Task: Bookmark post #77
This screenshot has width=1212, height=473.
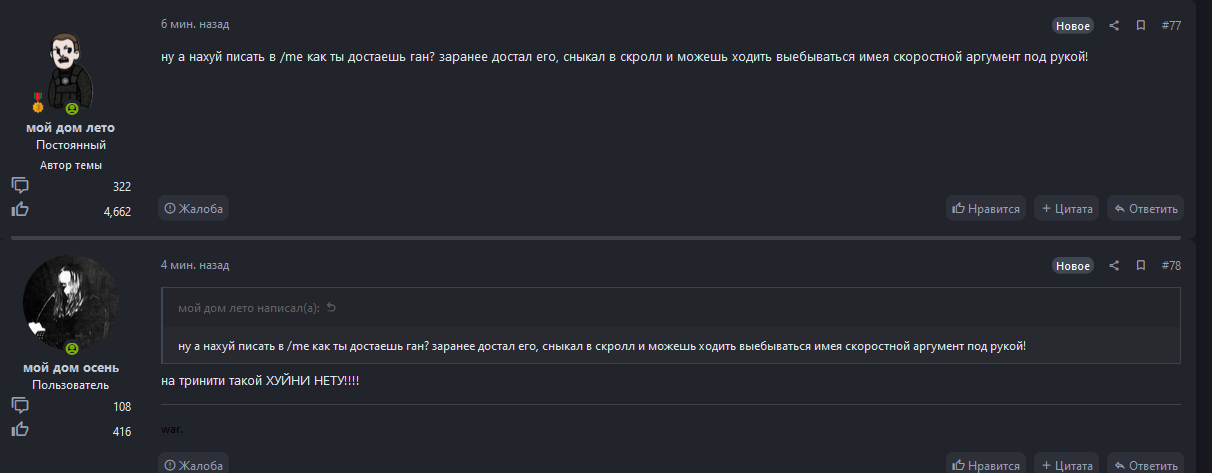Action: coord(1140,25)
